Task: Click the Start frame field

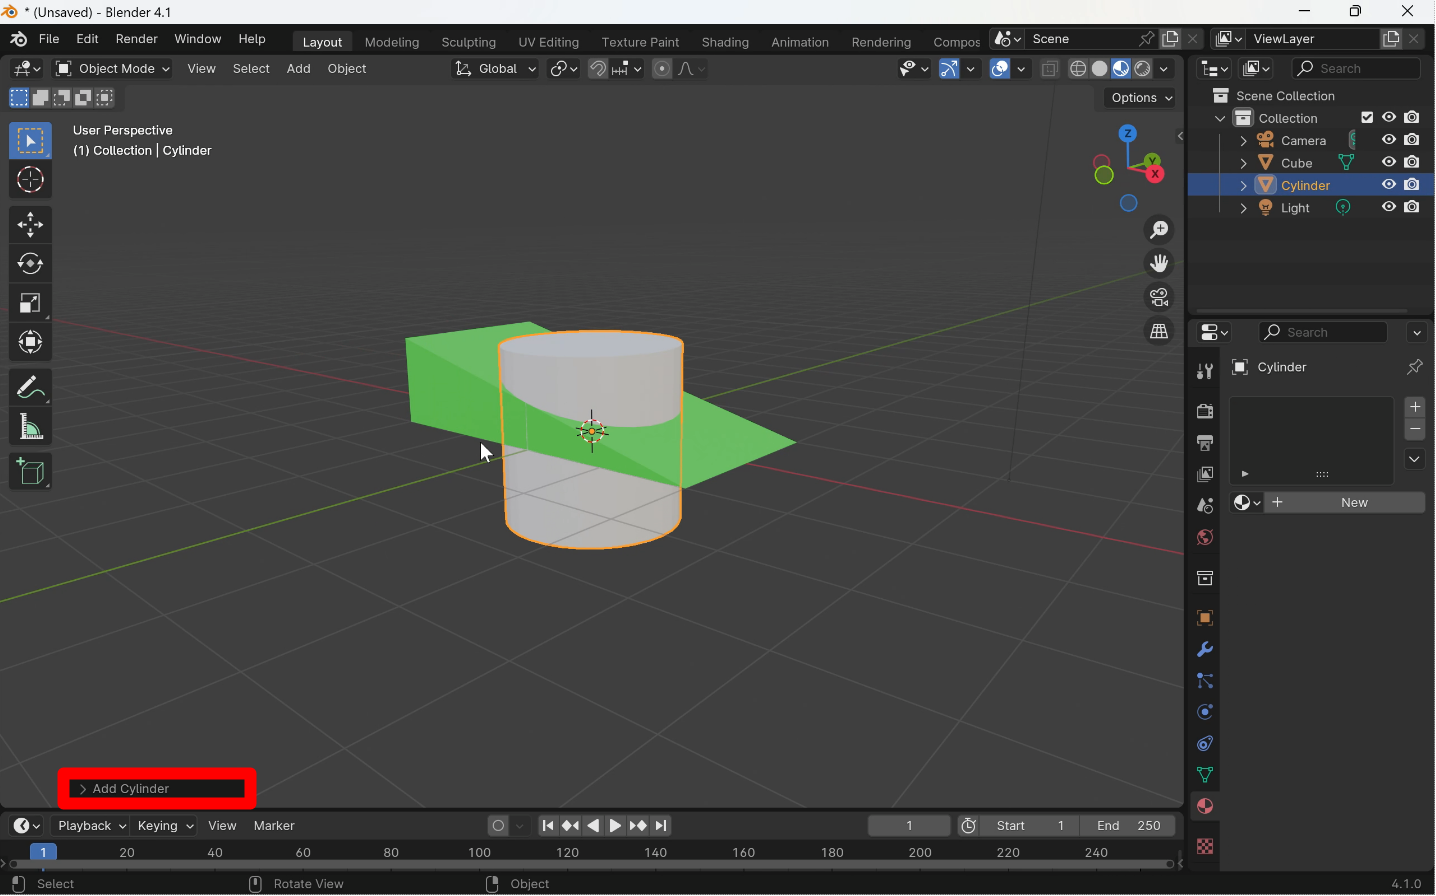Action: pyautogui.click(x=1030, y=826)
